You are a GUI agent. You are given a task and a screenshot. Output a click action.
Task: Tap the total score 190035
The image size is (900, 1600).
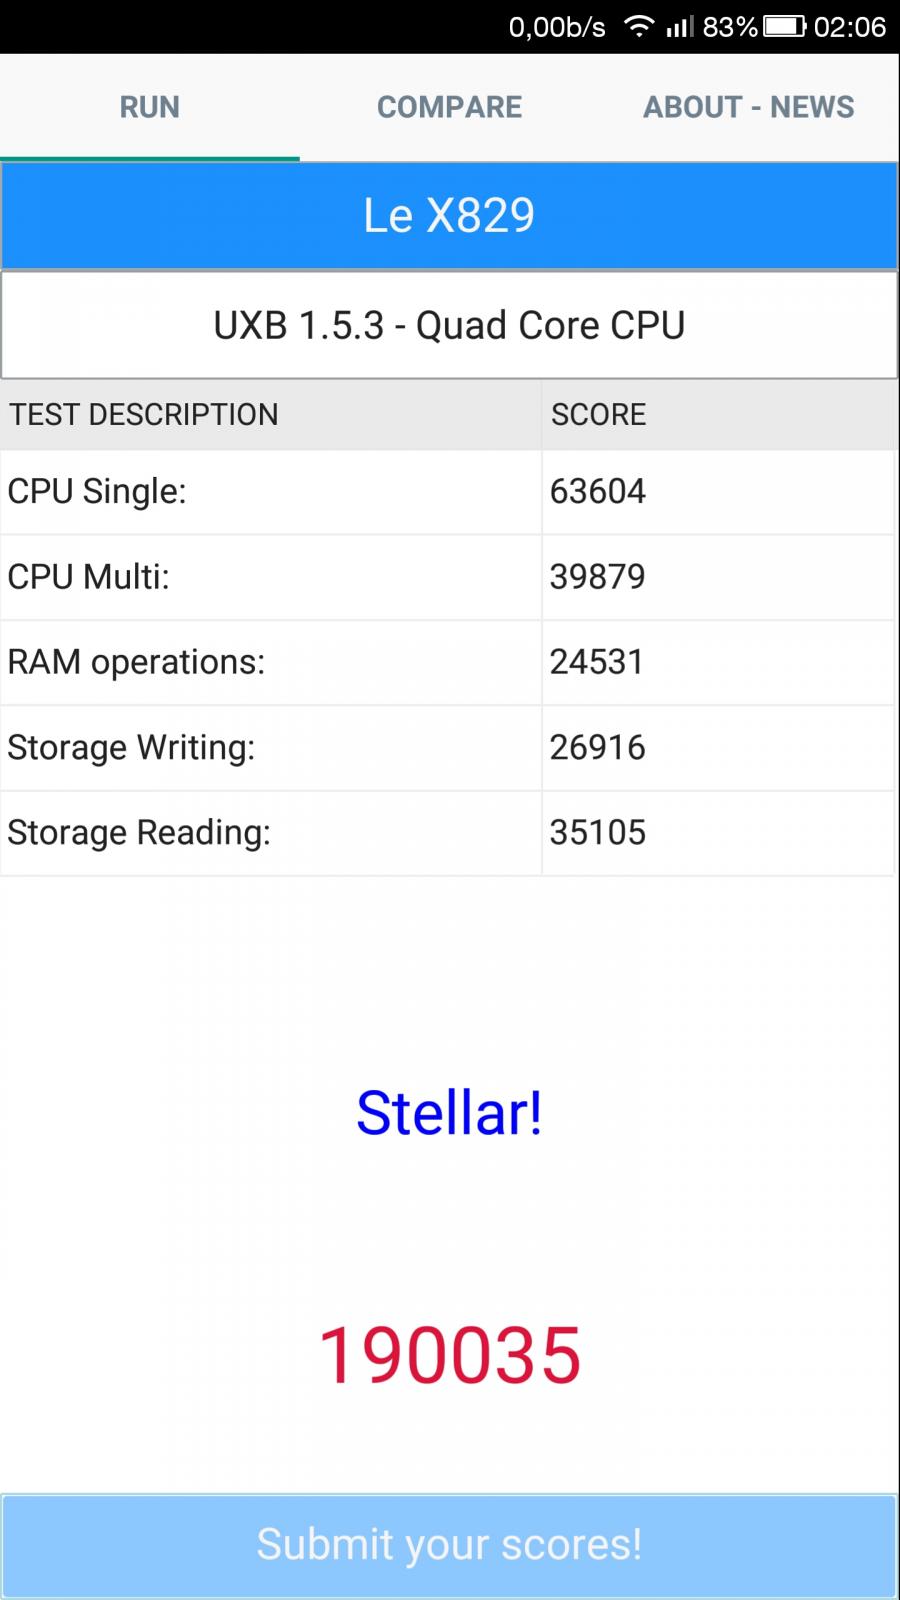pyautogui.click(x=450, y=1355)
